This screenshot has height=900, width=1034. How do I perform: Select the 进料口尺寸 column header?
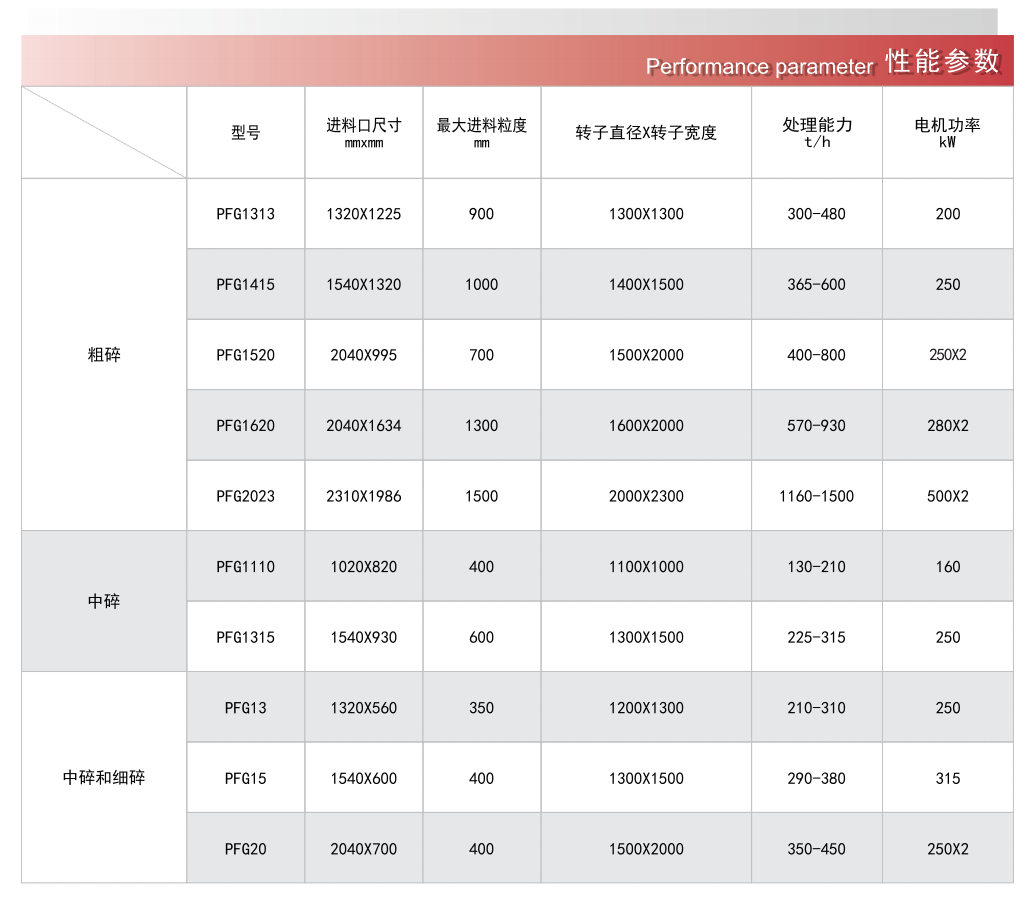(363, 132)
